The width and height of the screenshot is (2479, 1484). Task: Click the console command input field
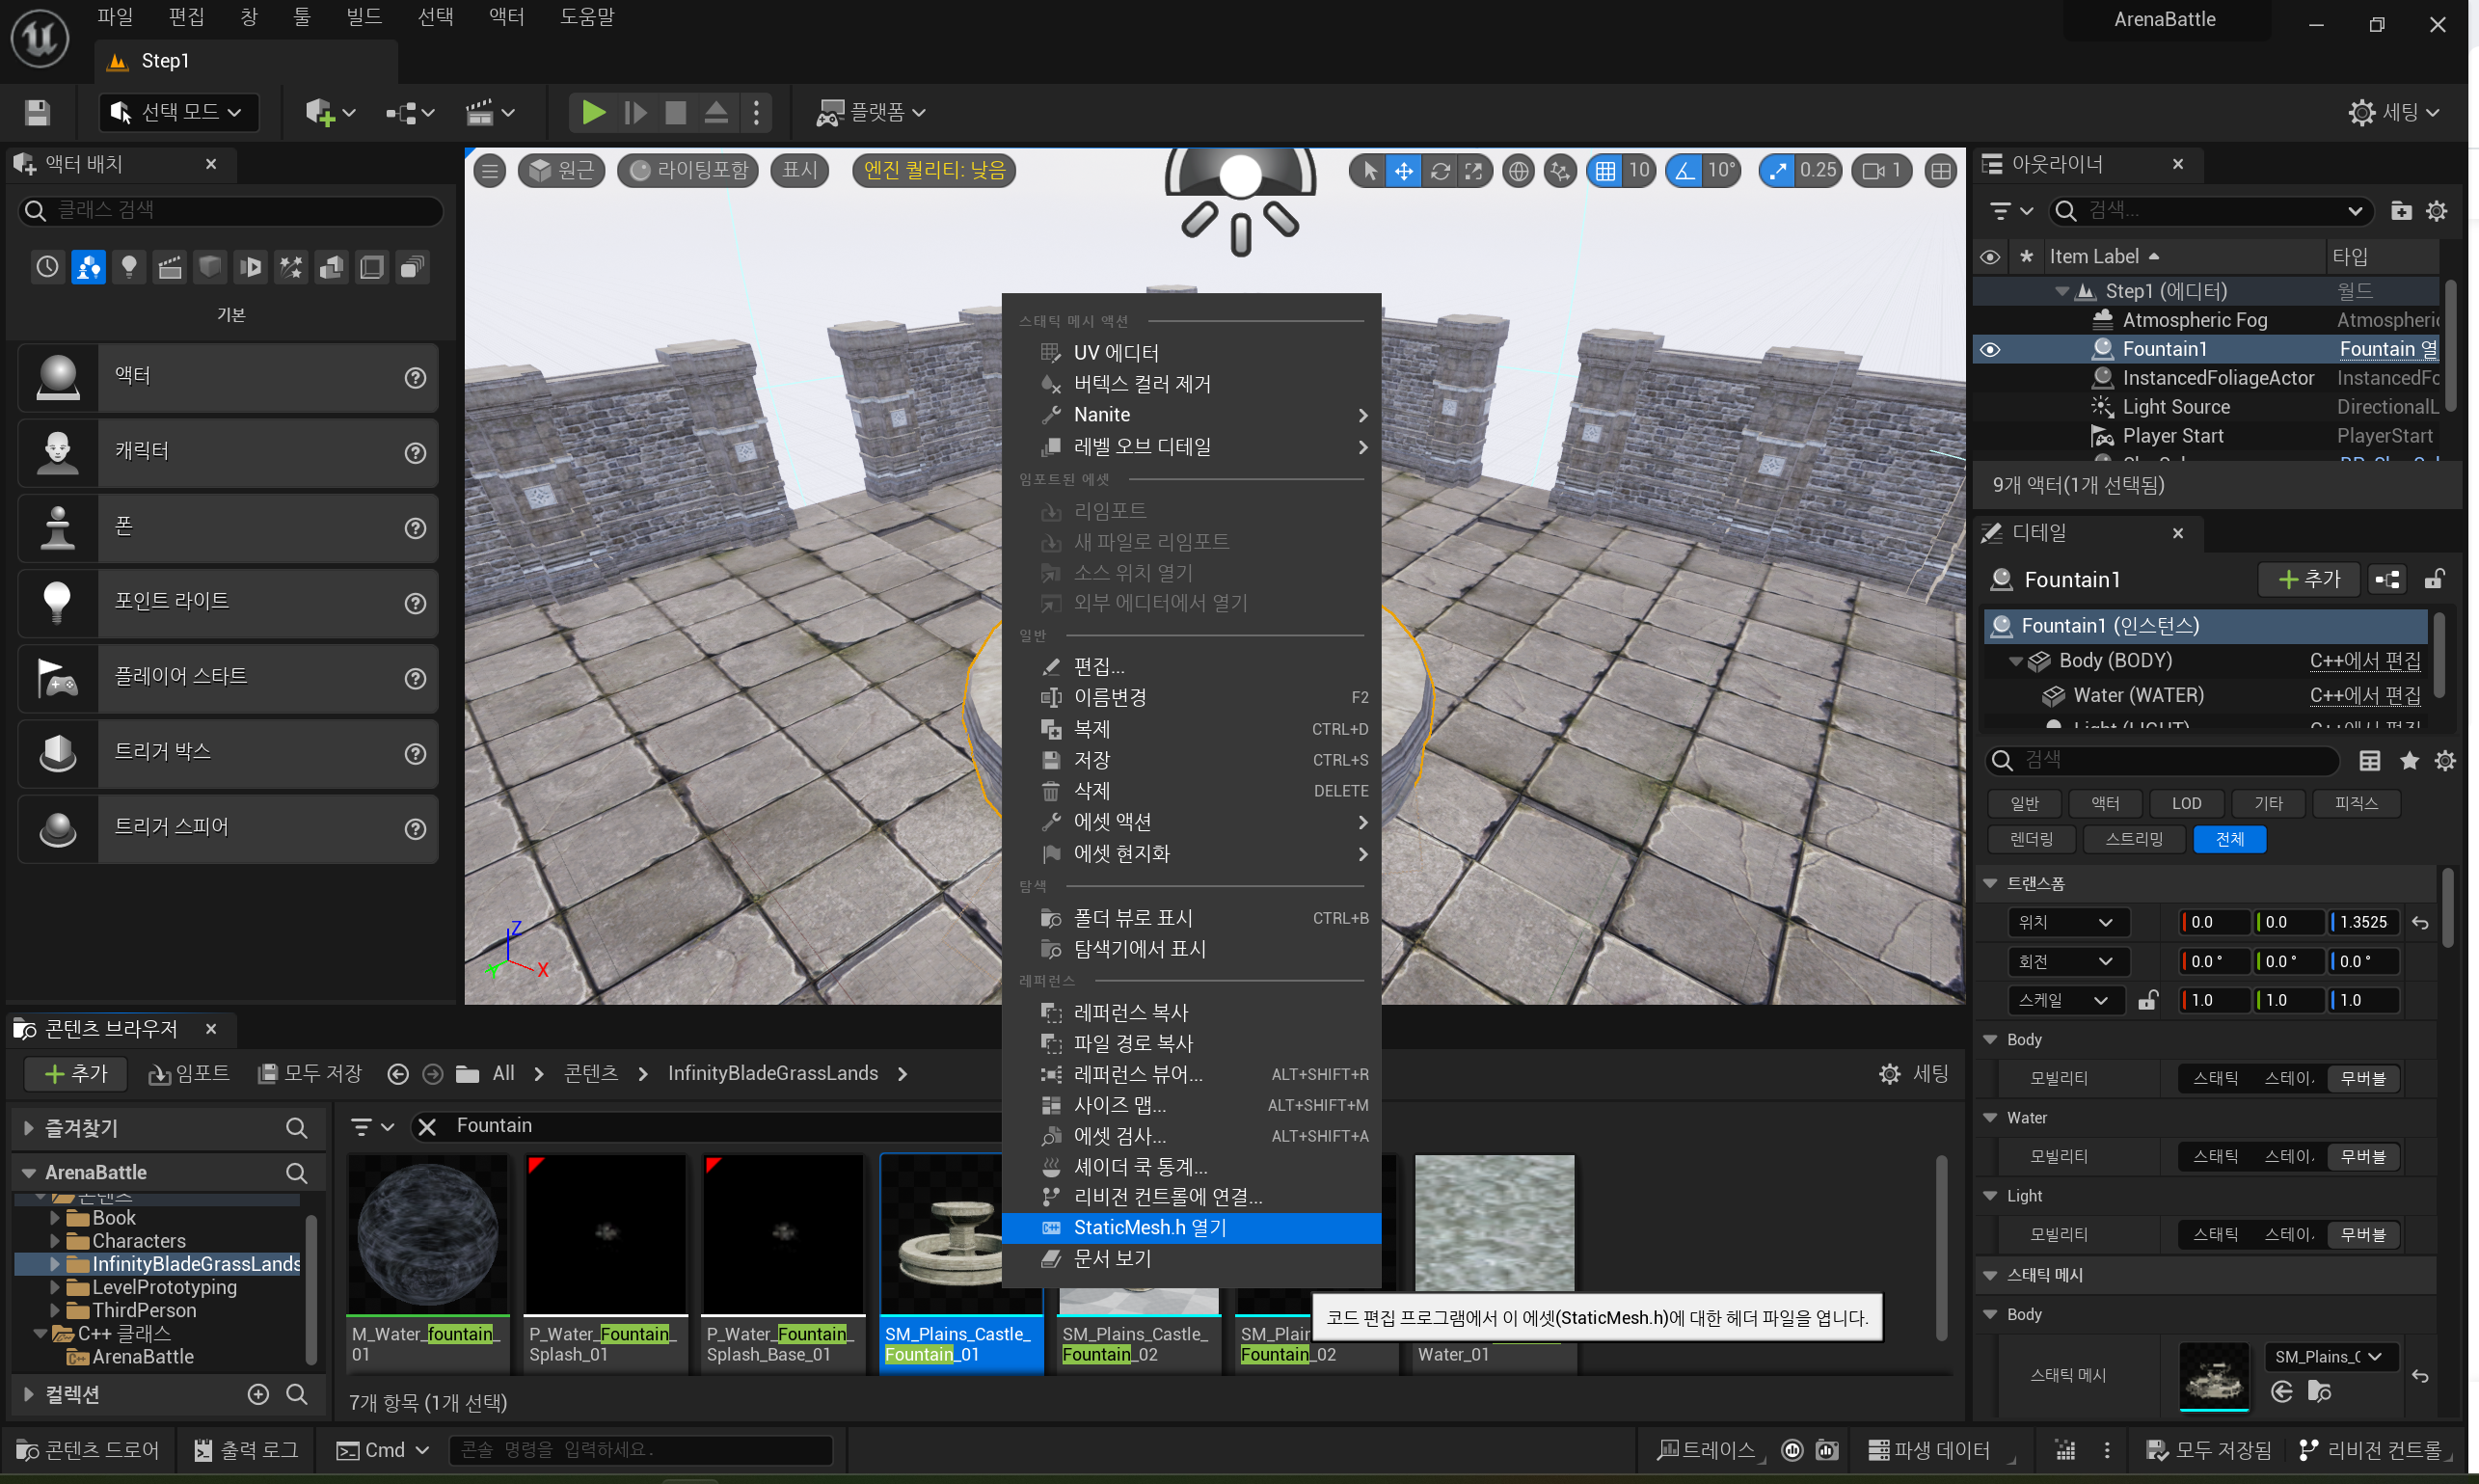(x=640, y=1449)
